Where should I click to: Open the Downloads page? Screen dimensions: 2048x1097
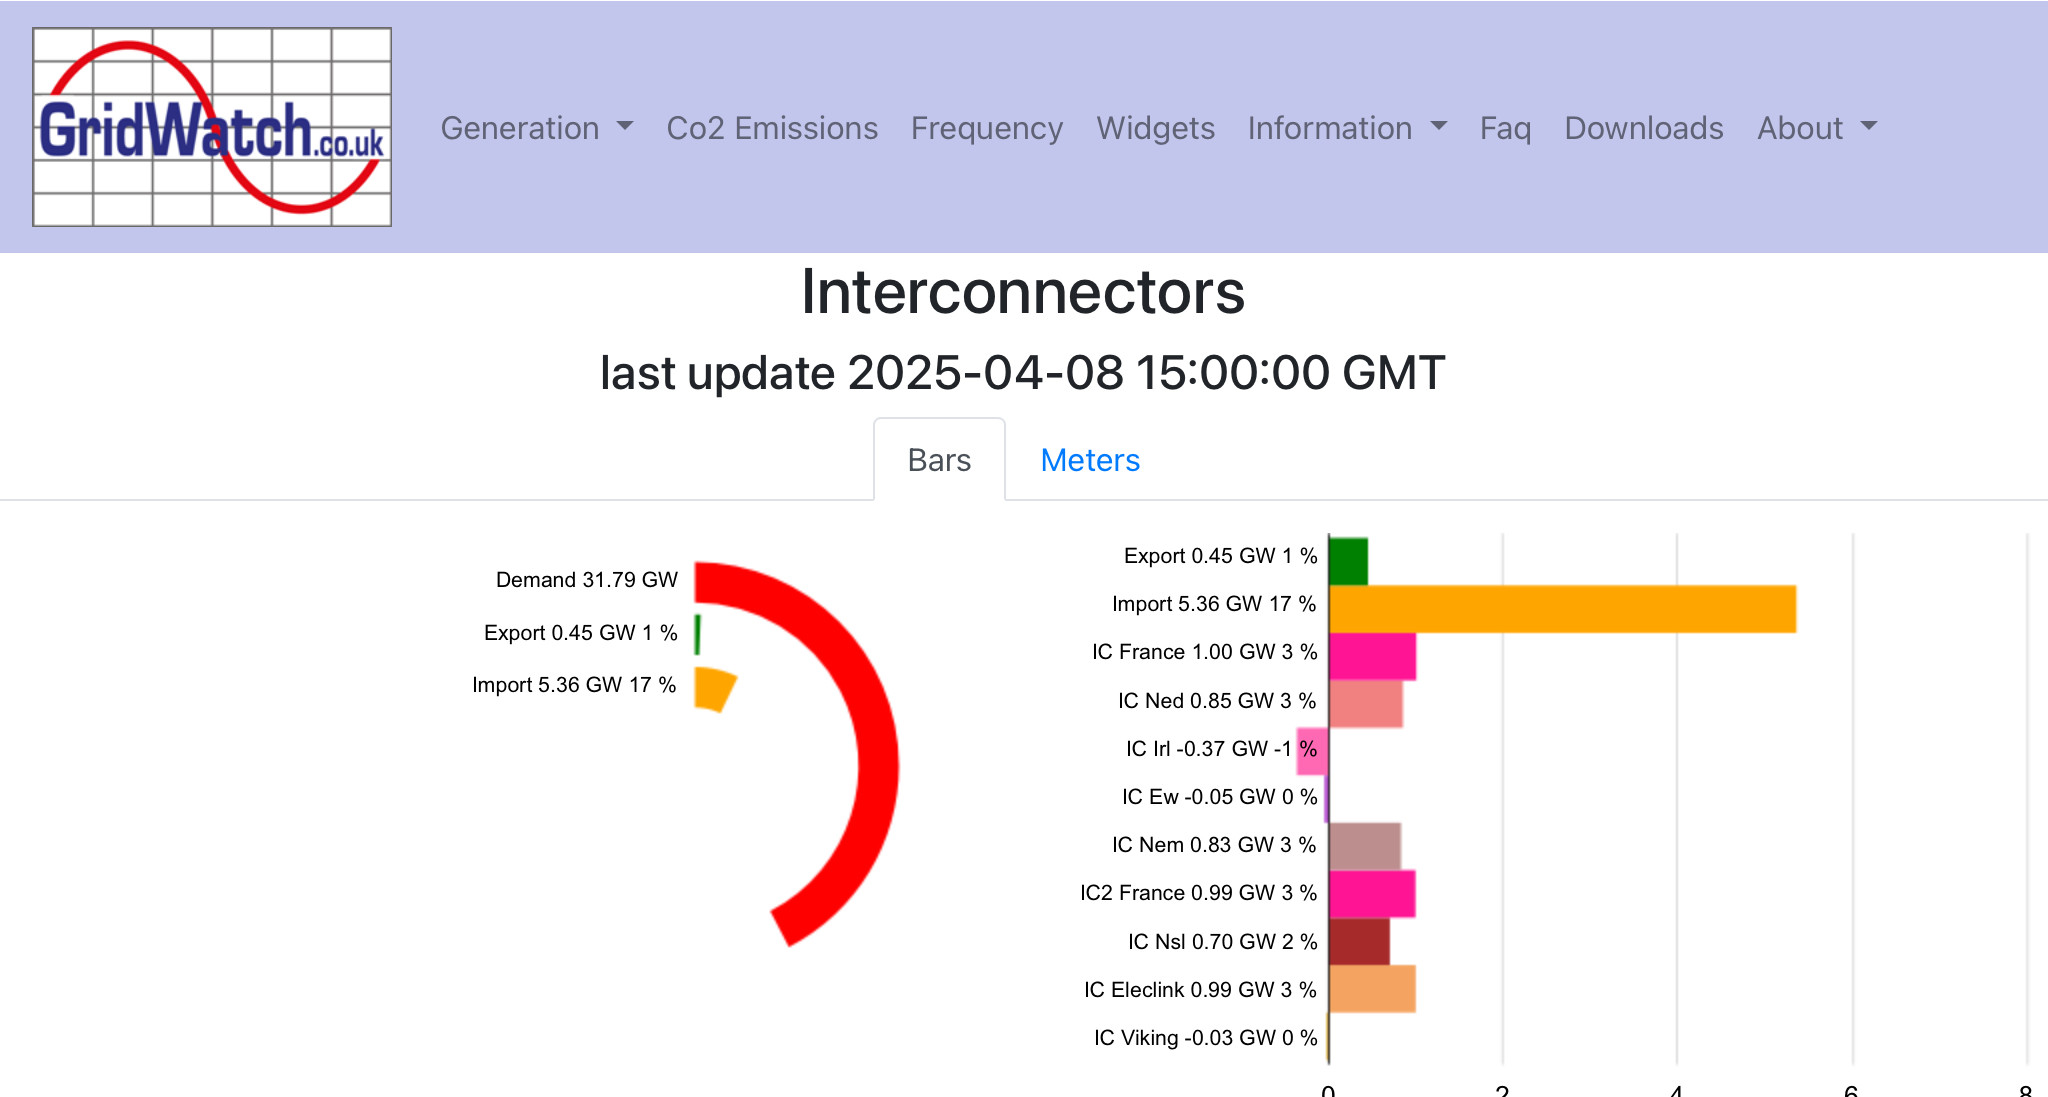[x=1644, y=128]
